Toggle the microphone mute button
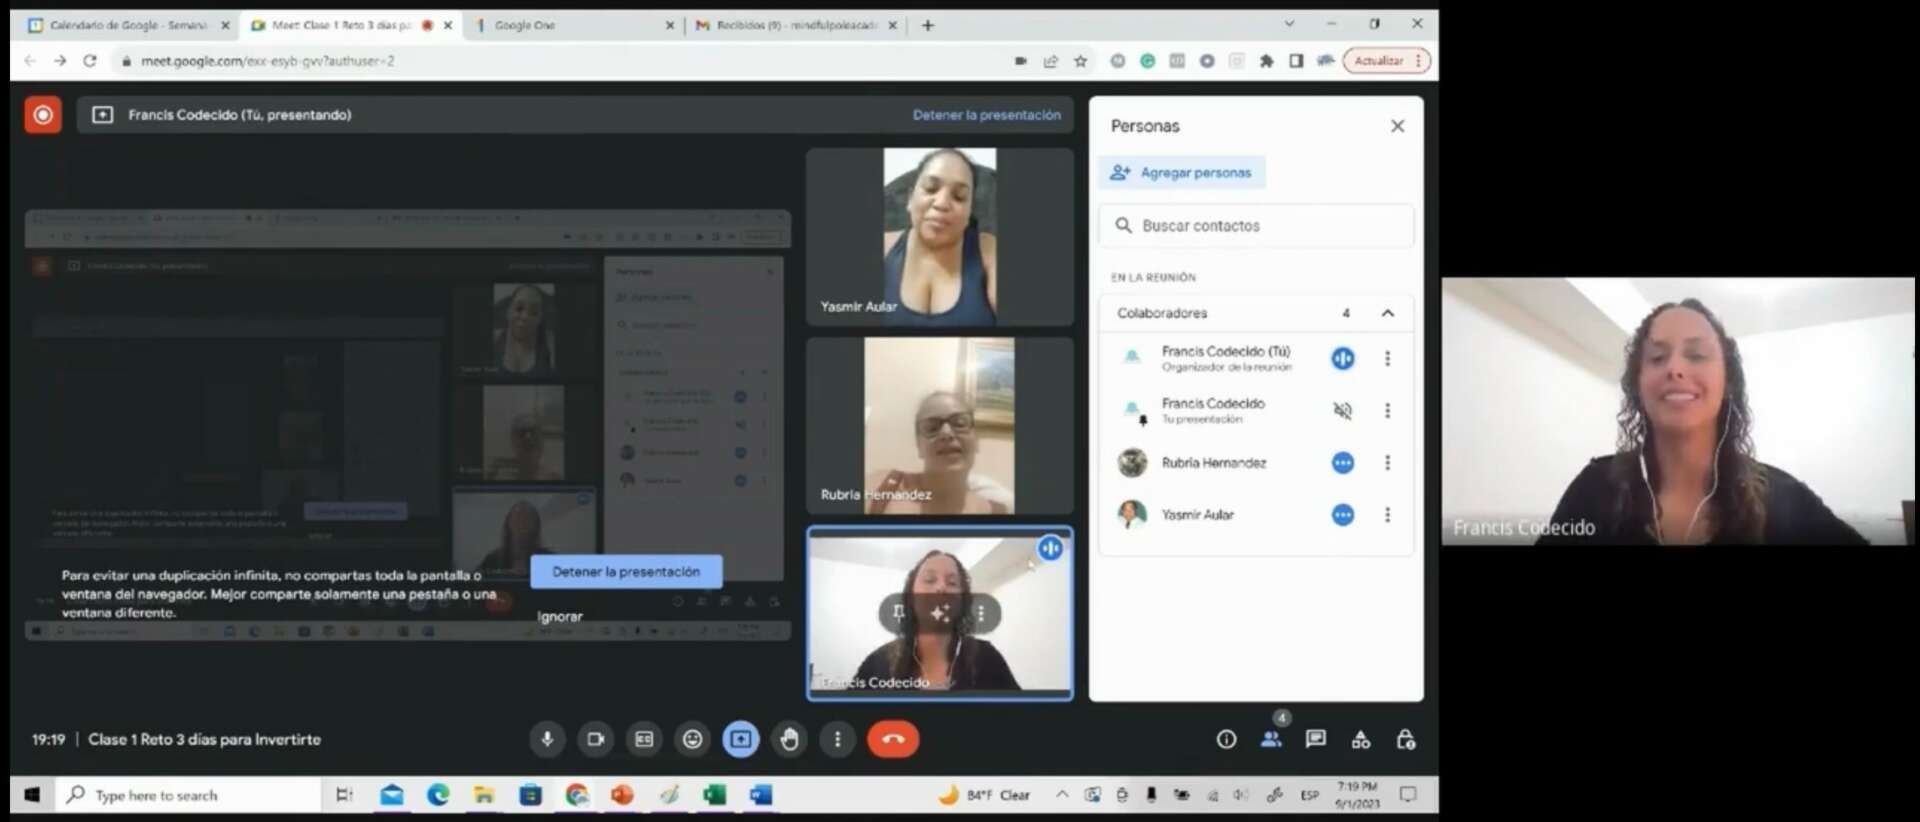 [x=547, y=739]
